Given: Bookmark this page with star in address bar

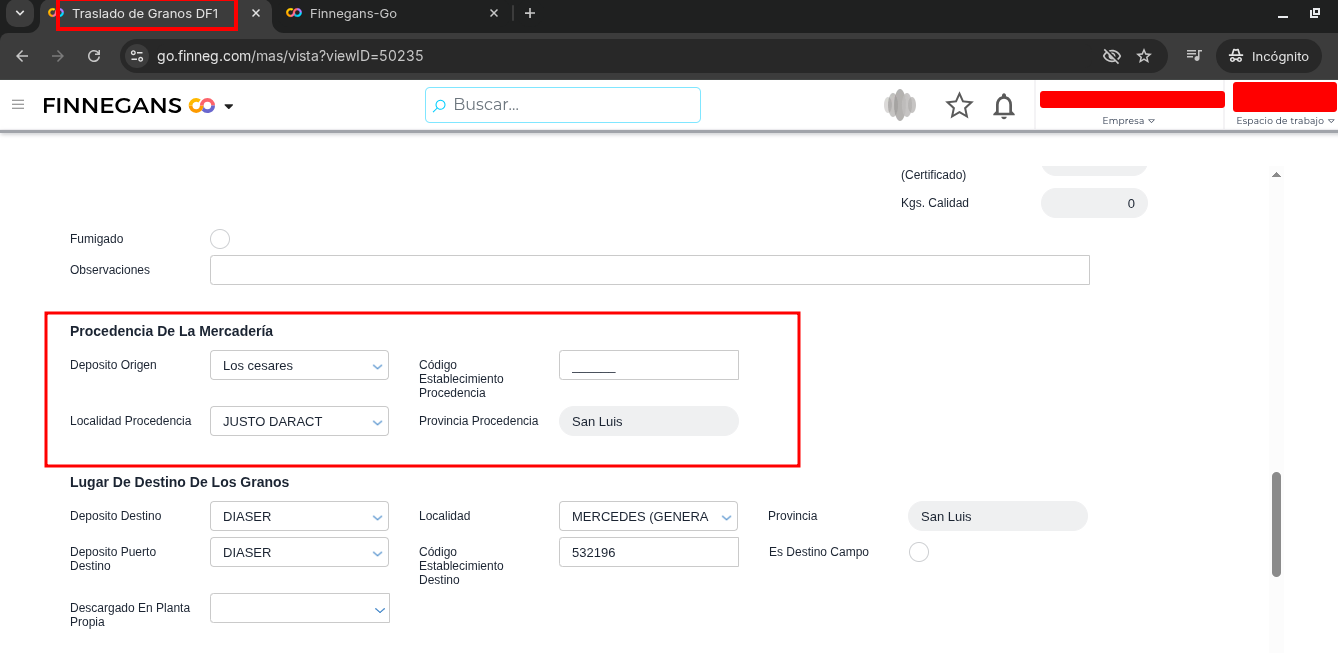Looking at the screenshot, I should coord(1144,56).
